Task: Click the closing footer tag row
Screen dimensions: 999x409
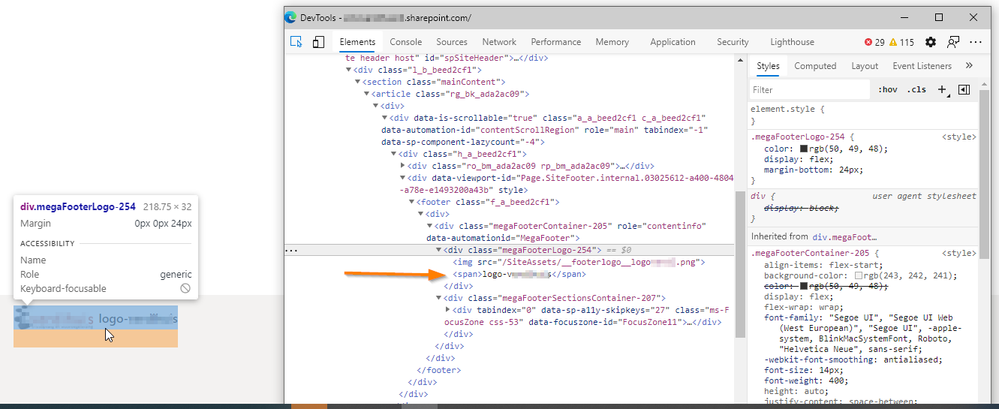Action: (x=438, y=370)
